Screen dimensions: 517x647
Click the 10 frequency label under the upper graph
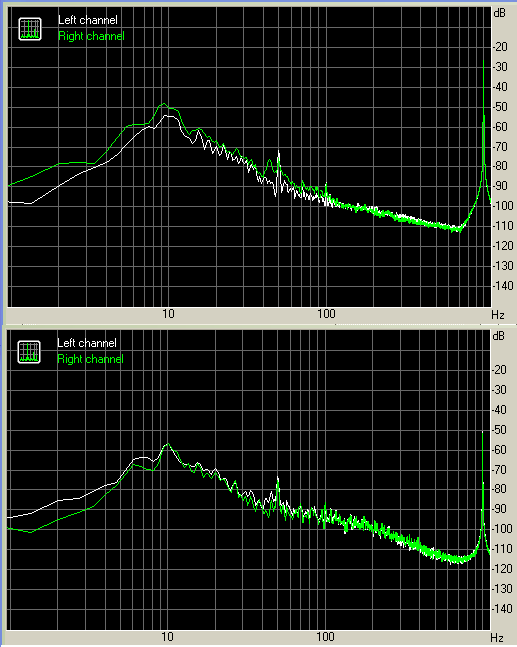click(168, 314)
